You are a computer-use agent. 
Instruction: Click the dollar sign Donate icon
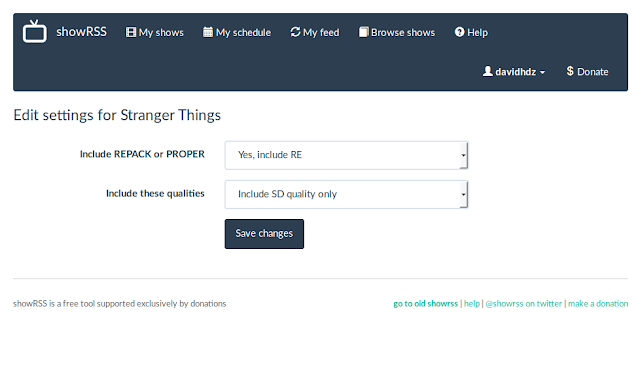pos(570,71)
